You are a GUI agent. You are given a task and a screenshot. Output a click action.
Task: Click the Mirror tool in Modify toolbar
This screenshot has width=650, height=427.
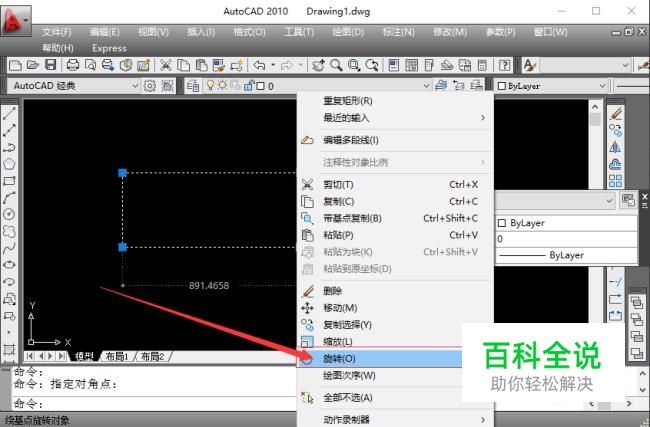pos(616,147)
